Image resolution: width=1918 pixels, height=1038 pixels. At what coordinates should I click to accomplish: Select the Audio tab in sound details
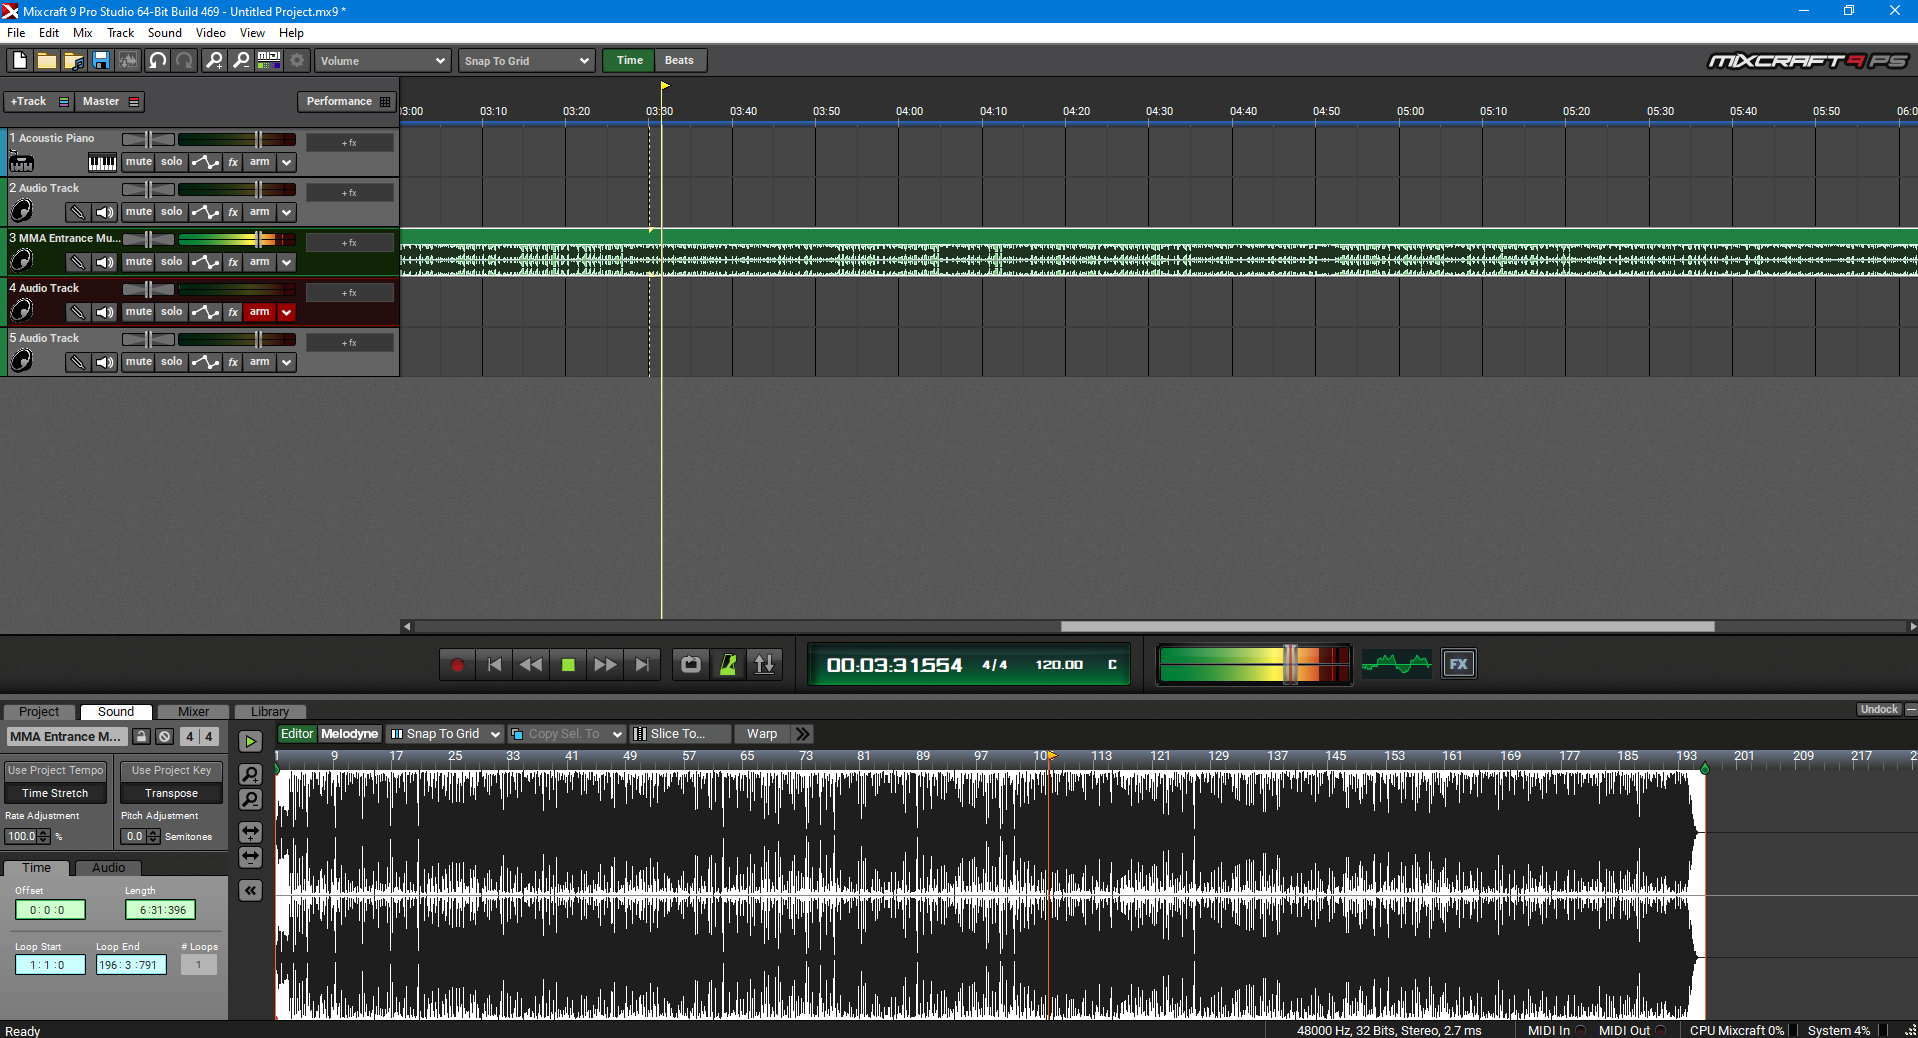tap(109, 868)
